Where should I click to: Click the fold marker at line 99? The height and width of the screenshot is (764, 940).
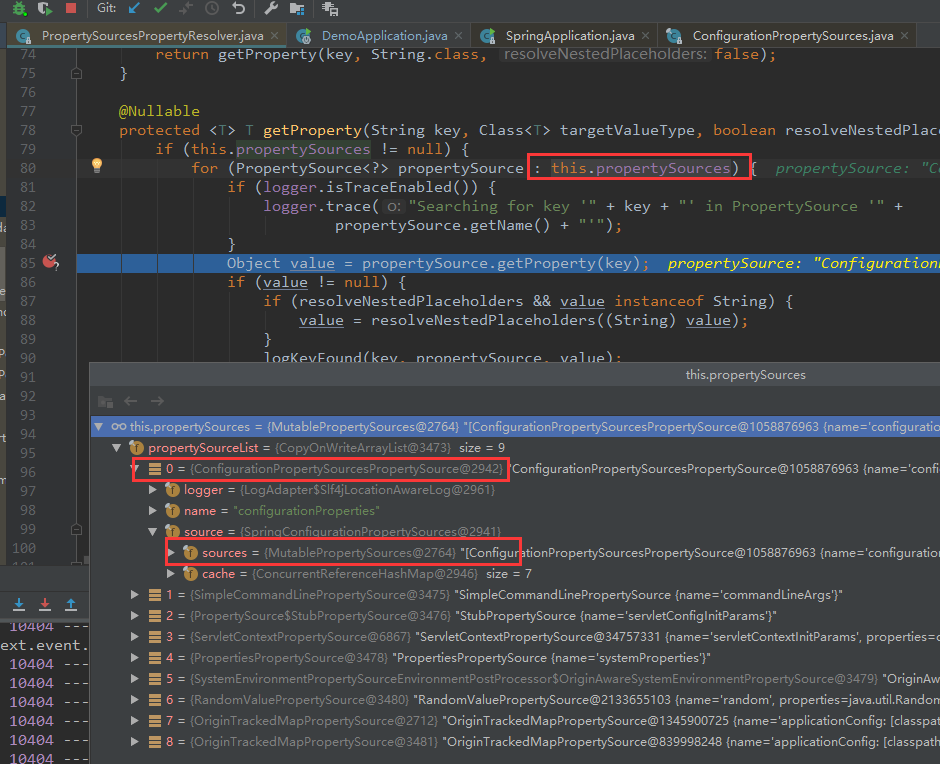[x=76, y=529]
